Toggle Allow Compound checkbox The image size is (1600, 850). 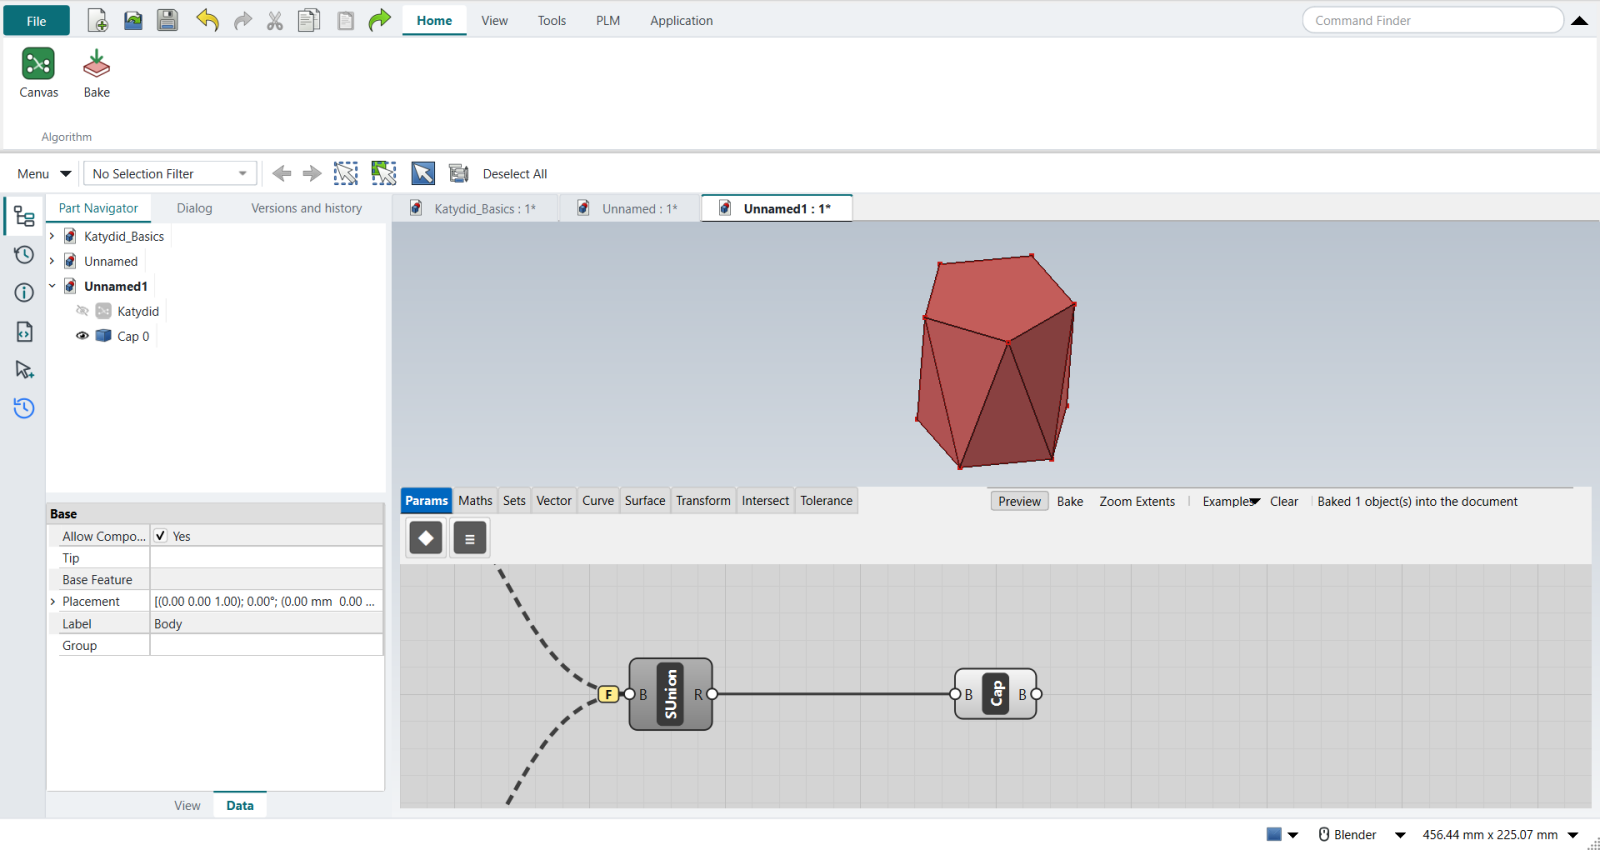[161, 536]
